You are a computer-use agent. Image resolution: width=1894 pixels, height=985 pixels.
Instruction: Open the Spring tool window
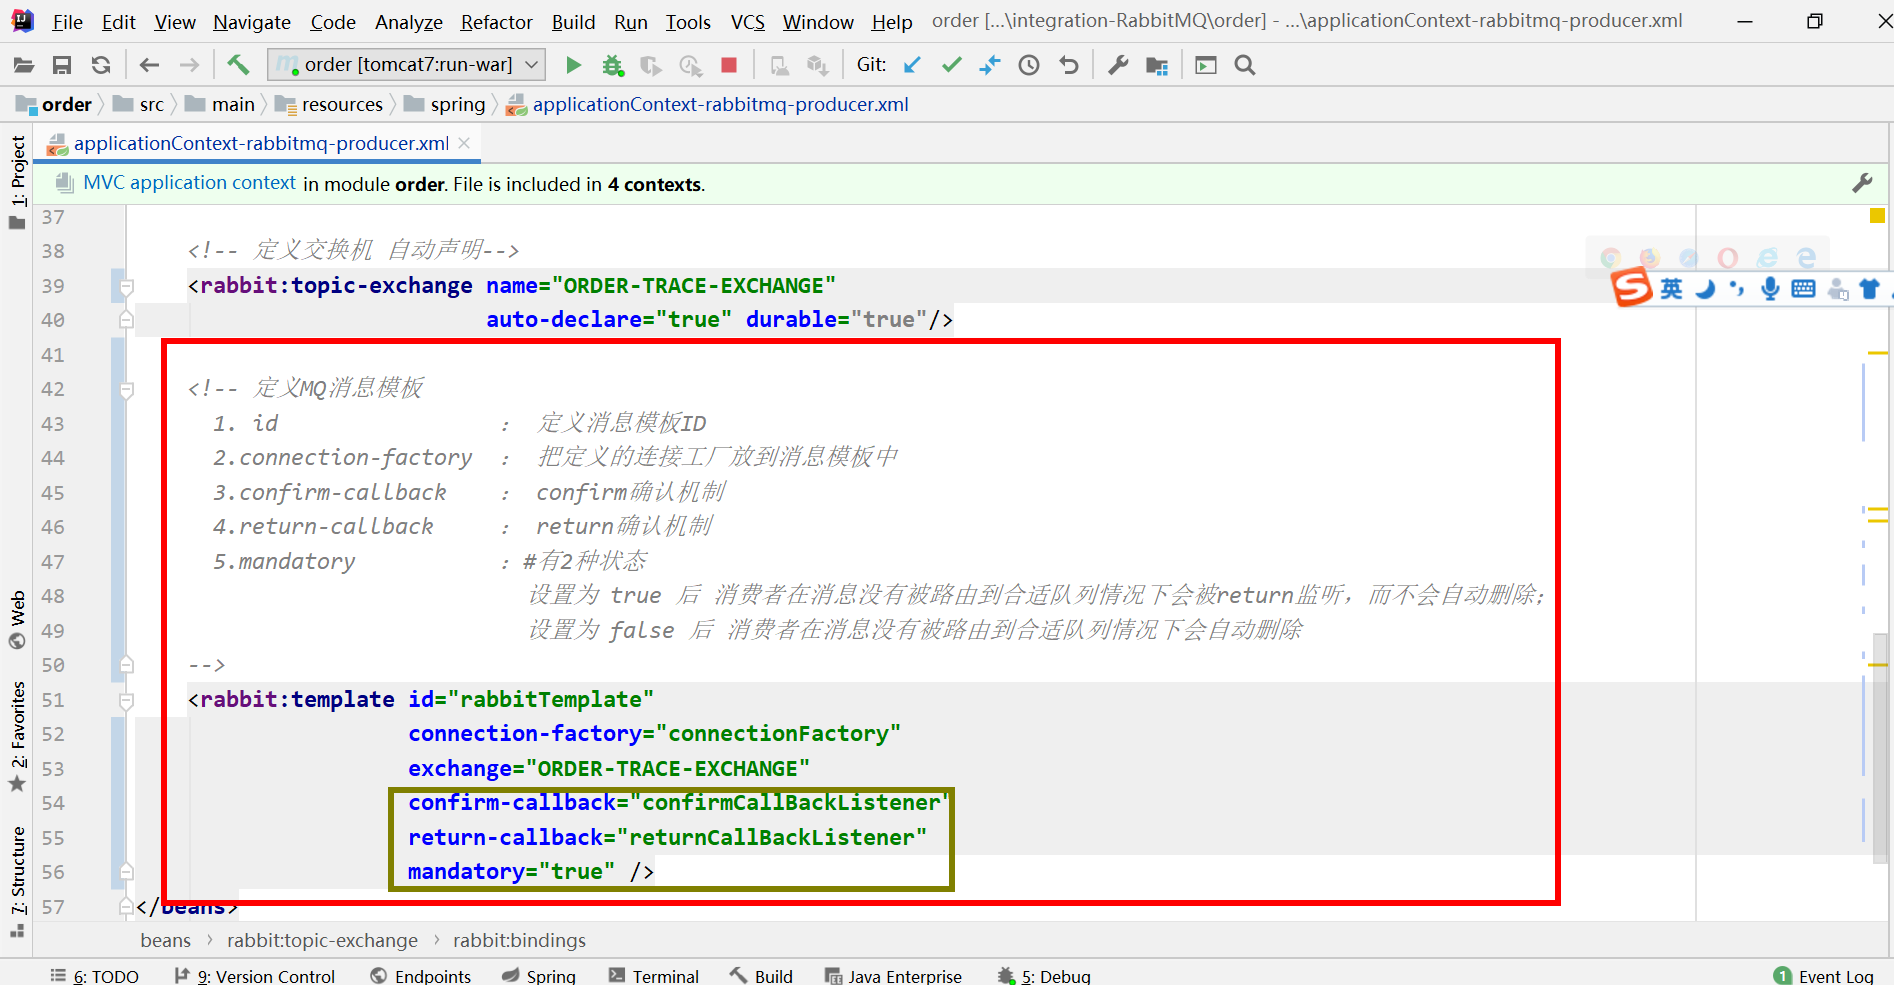click(x=538, y=976)
